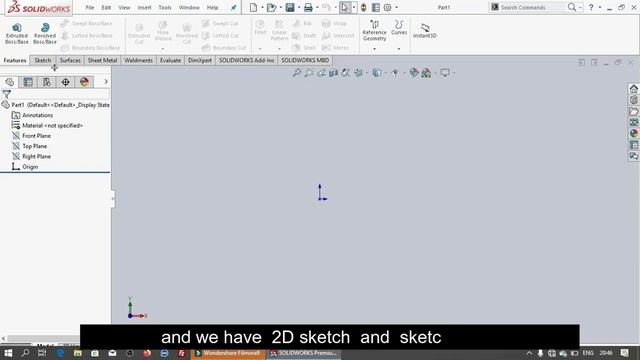The width and height of the screenshot is (640, 360).
Task: Open the PropertyManager tab
Action: click(28, 82)
